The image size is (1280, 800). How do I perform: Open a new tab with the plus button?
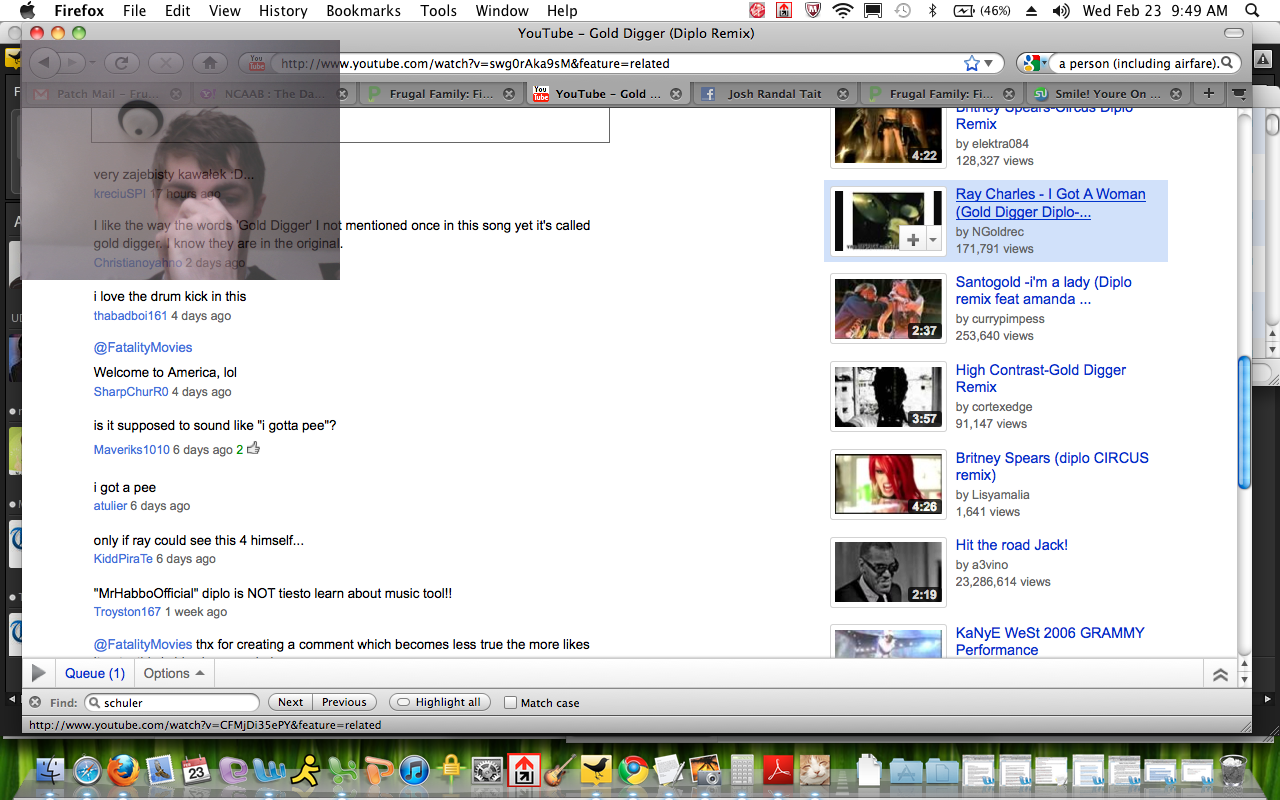click(x=1209, y=93)
